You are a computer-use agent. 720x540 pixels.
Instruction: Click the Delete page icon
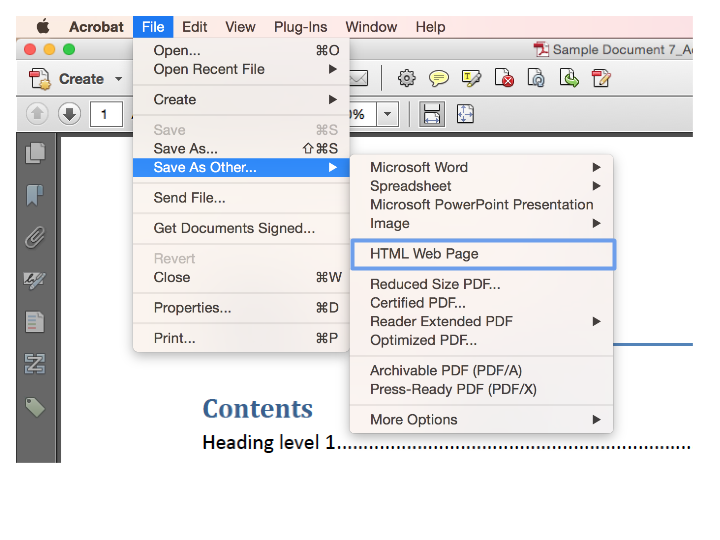[x=504, y=78]
